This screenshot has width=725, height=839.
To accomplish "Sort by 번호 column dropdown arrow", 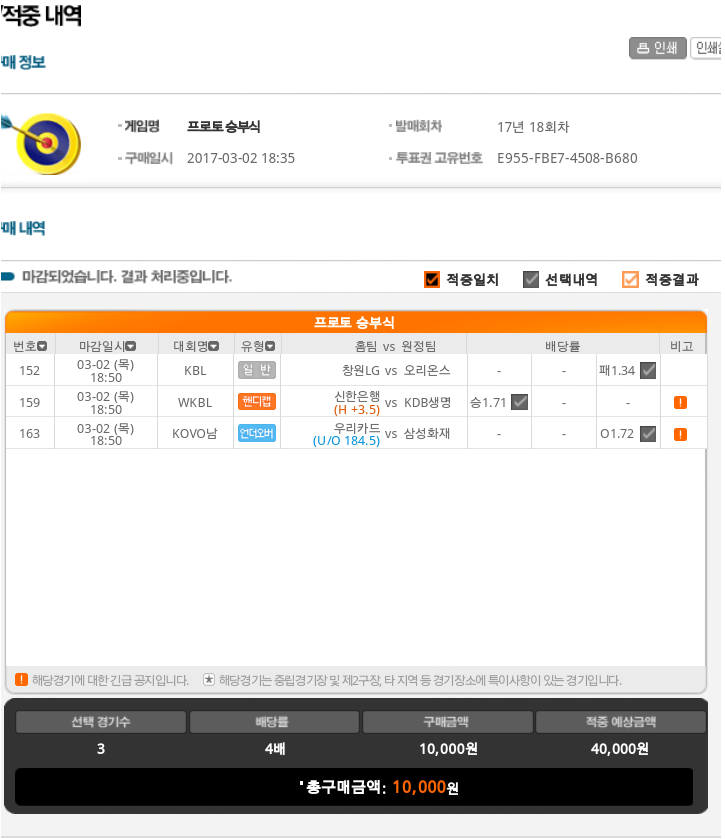I will (x=42, y=346).
